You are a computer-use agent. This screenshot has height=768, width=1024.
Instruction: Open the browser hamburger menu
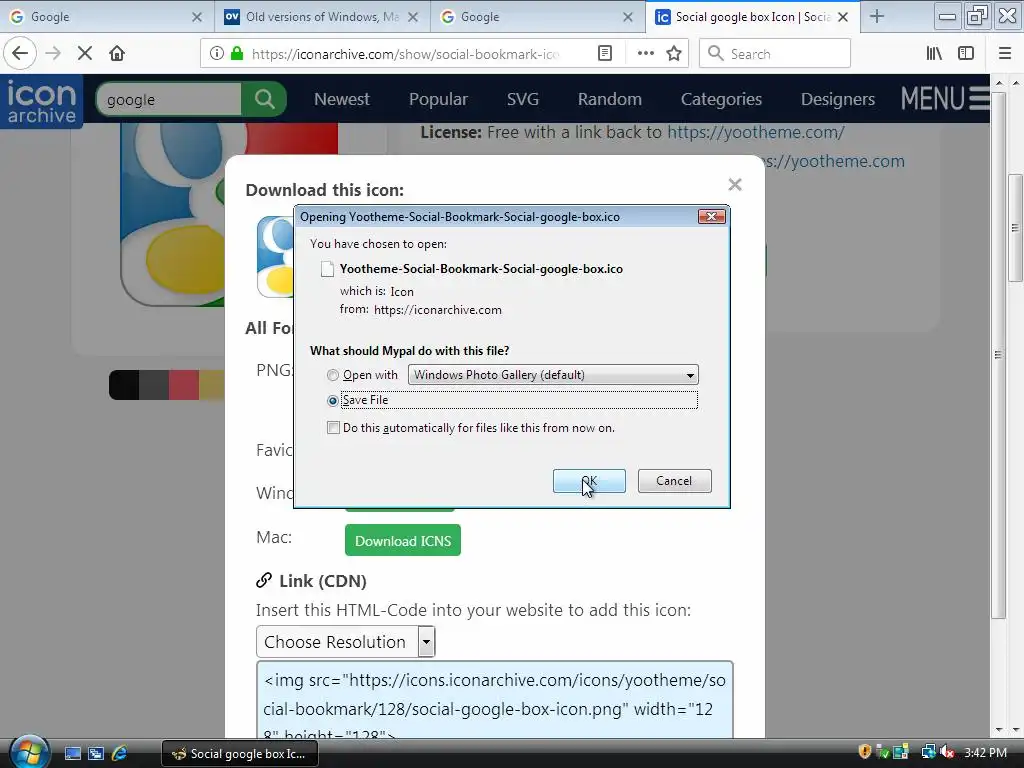pyautogui.click(x=1005, y=54)
